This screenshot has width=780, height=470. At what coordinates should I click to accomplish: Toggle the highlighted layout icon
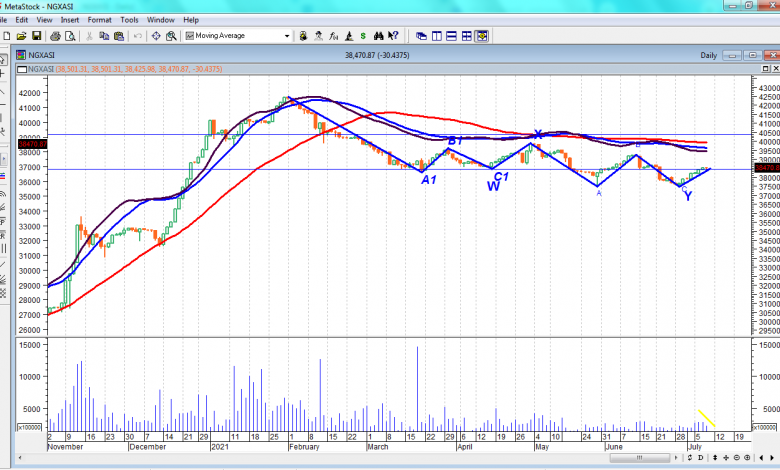(x=482, y=36)
